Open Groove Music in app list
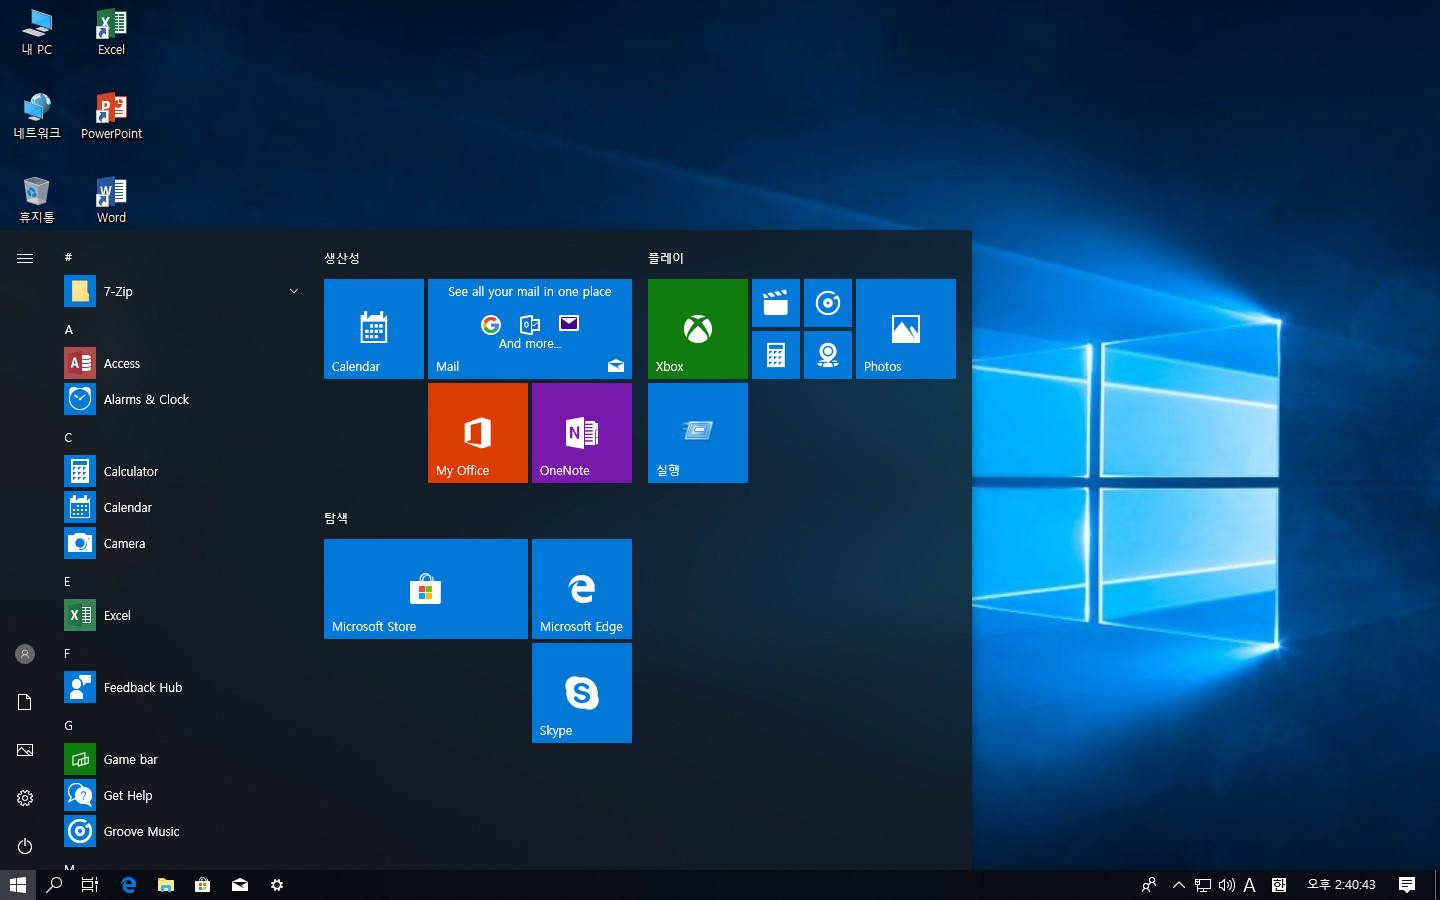Image resolution: width=1440 pixels, height=900 pixels. 184,831
